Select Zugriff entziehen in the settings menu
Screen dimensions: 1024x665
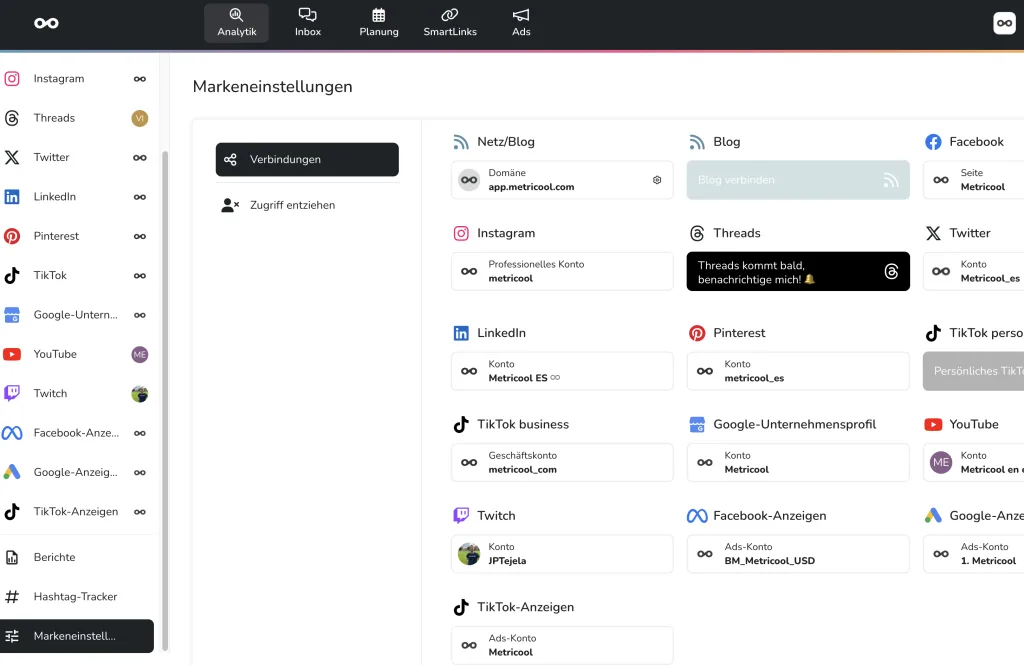tap(292, 205)
